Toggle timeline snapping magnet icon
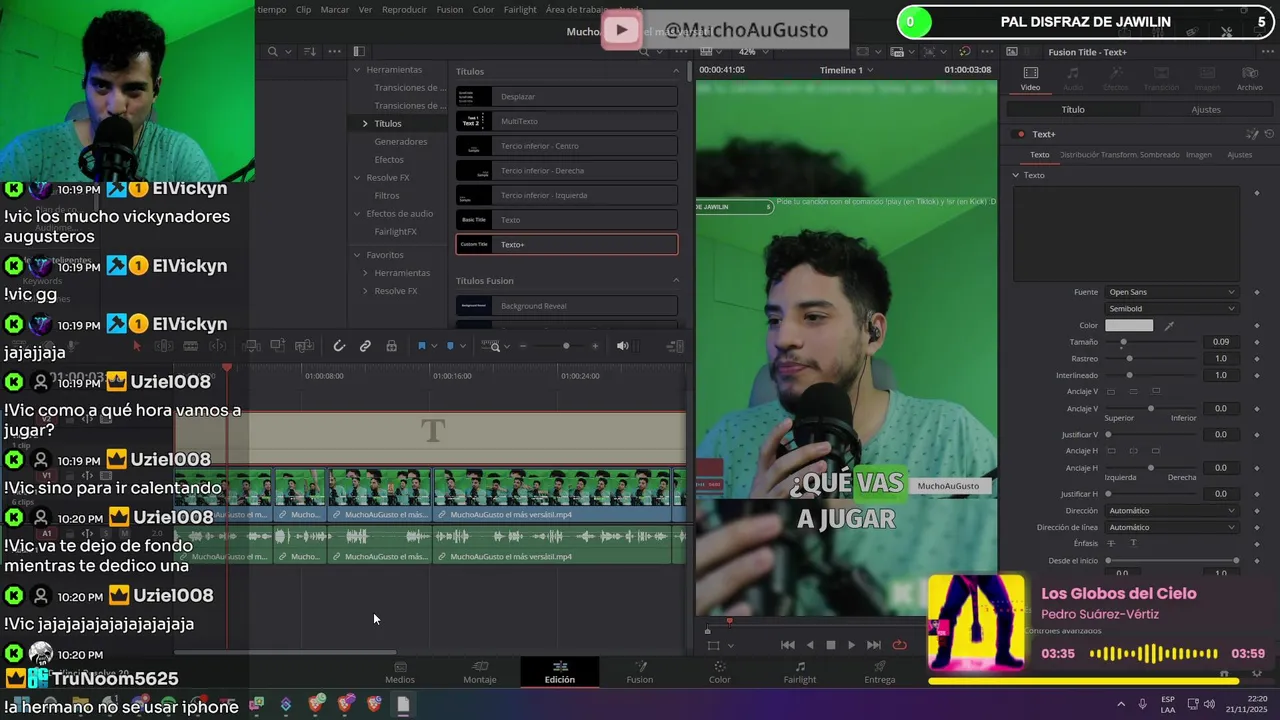The width and height of the screenshot is (1280, 720). tap(339, 346)
